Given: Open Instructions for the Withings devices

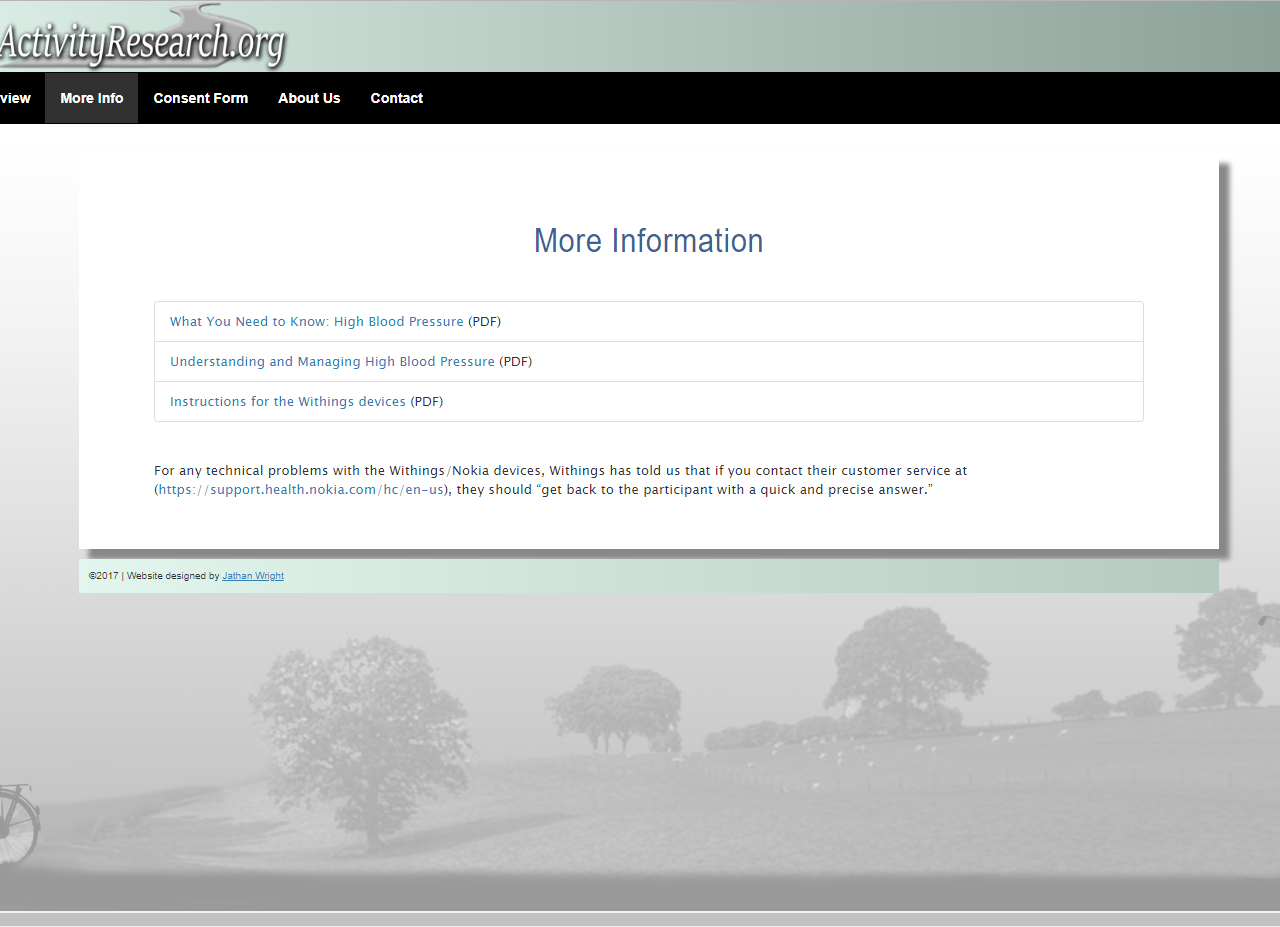Looking at the screenshot, I should coord(287,402).
